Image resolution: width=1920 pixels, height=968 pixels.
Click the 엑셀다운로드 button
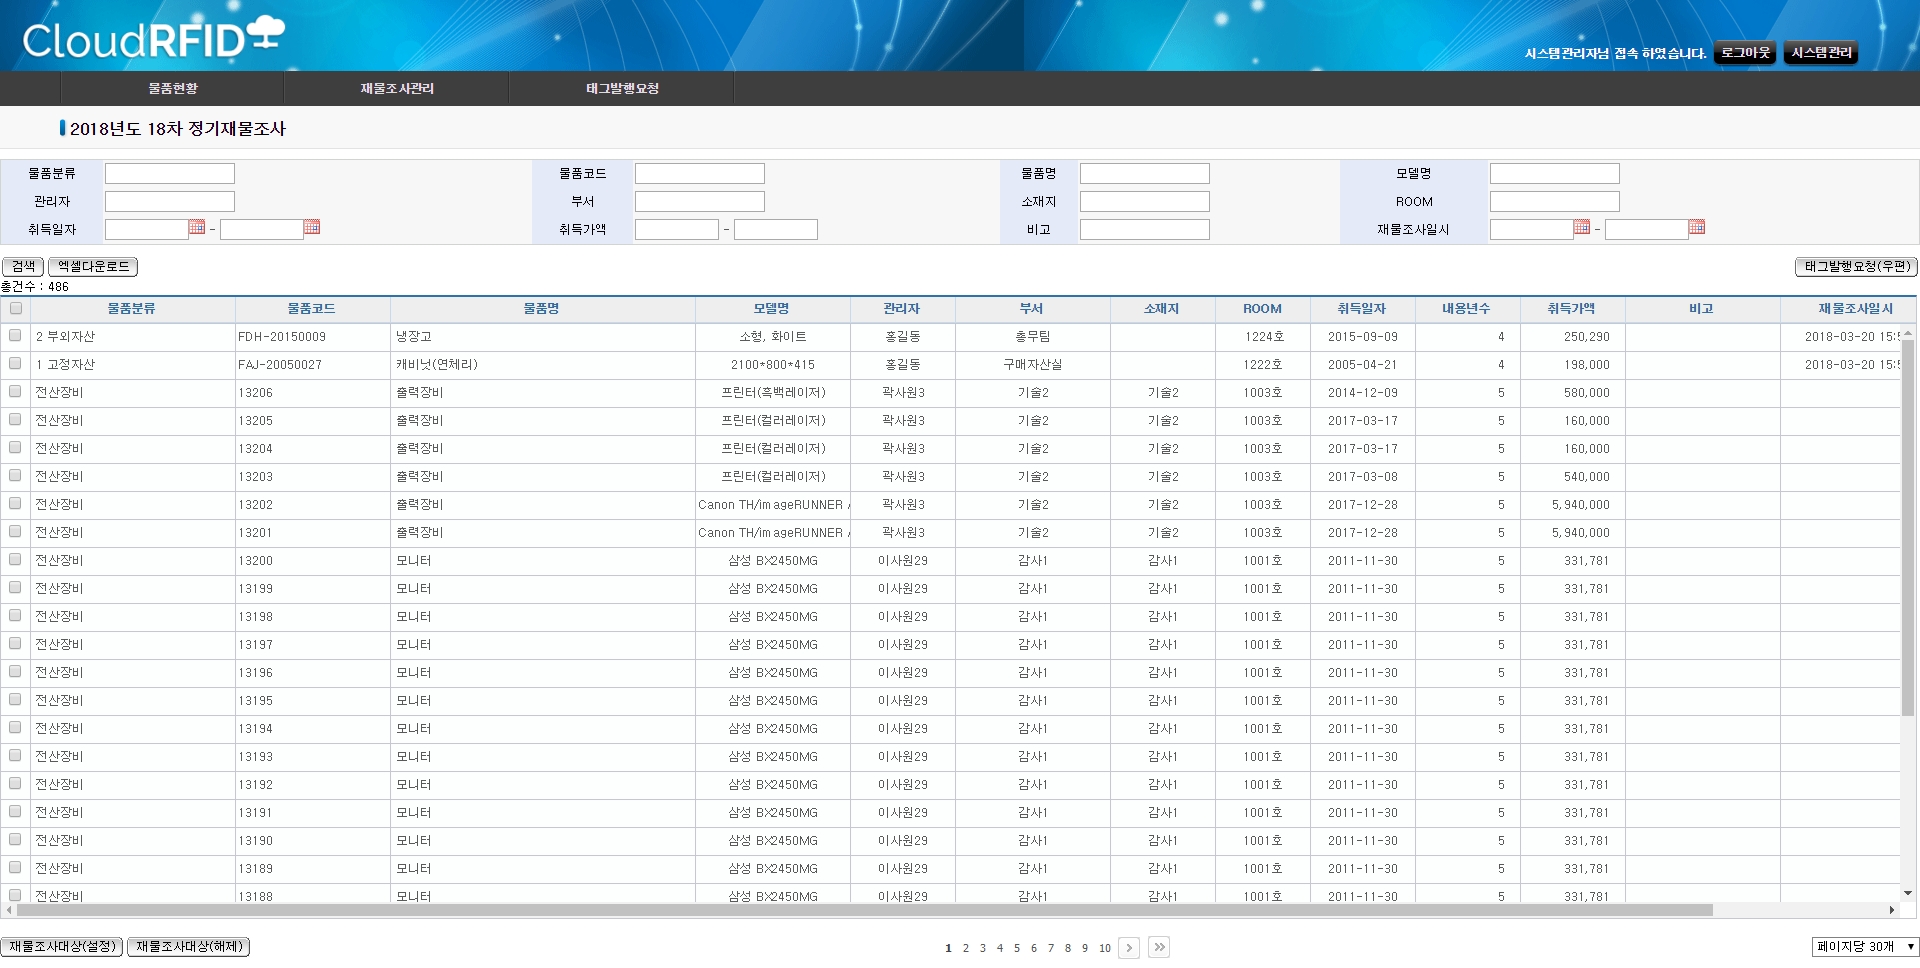pos(93,267)
